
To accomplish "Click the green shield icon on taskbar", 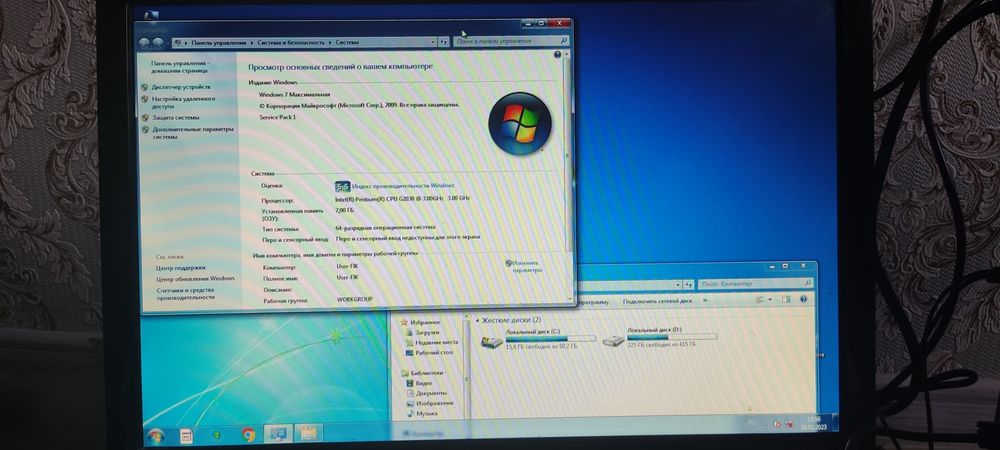I will point(217,435).
